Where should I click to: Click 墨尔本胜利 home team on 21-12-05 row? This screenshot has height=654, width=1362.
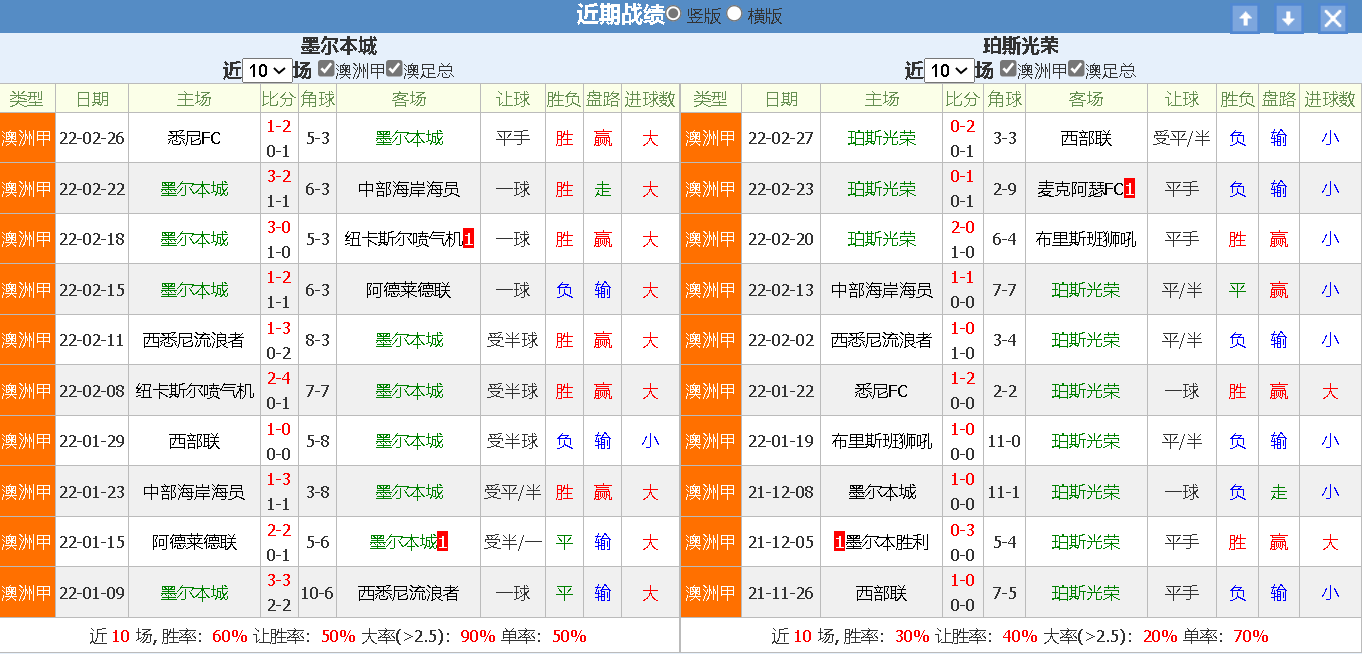pos(887,542)
